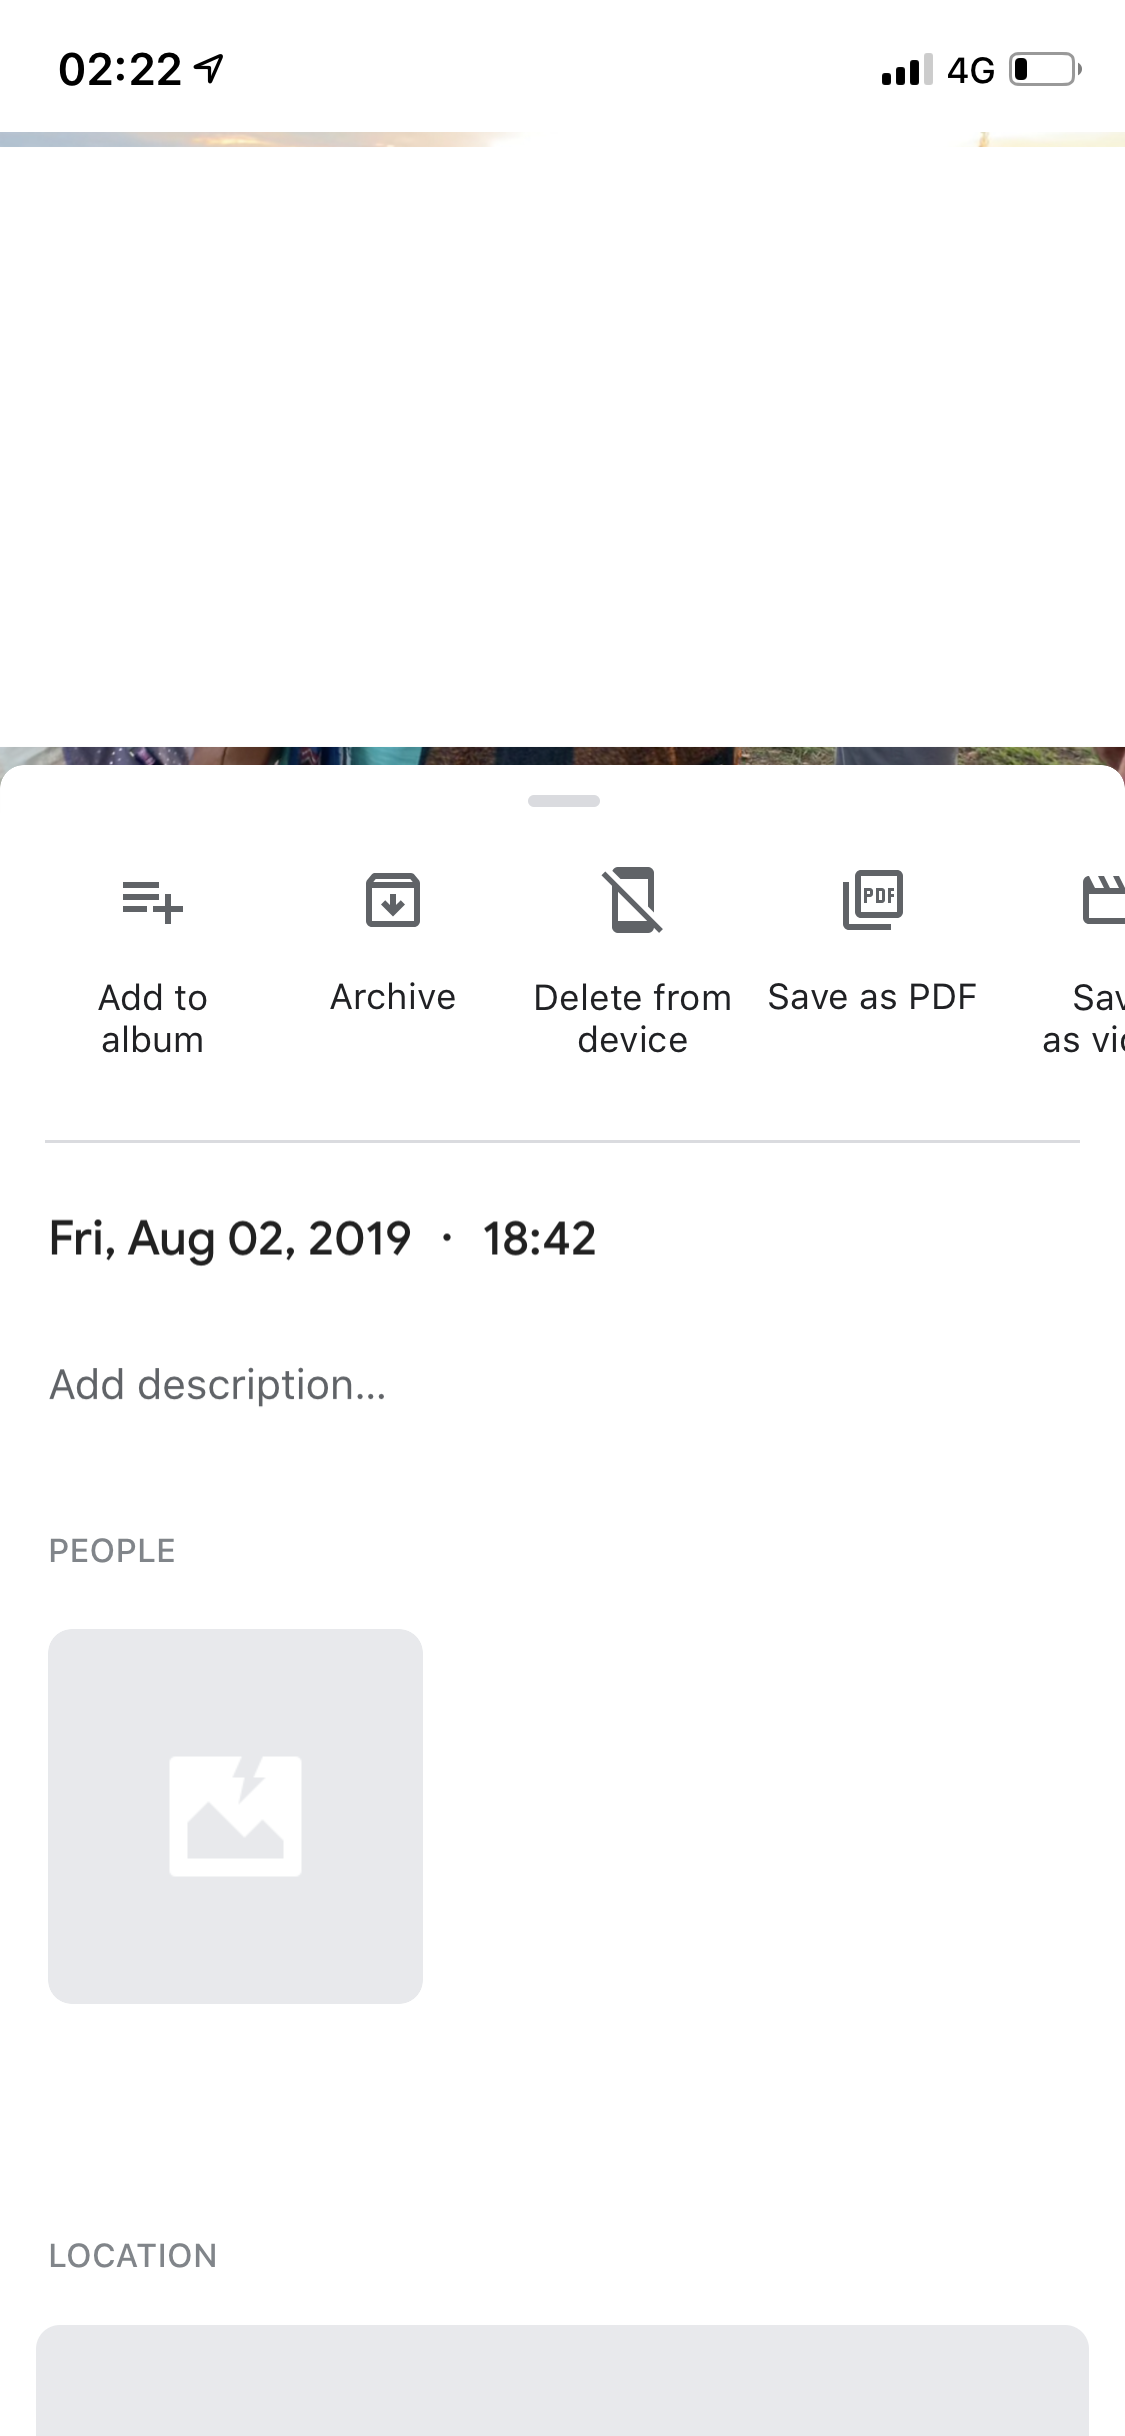Tap the Save as PDF icon
The image size is (1125, 2436).
click(873, 899)
